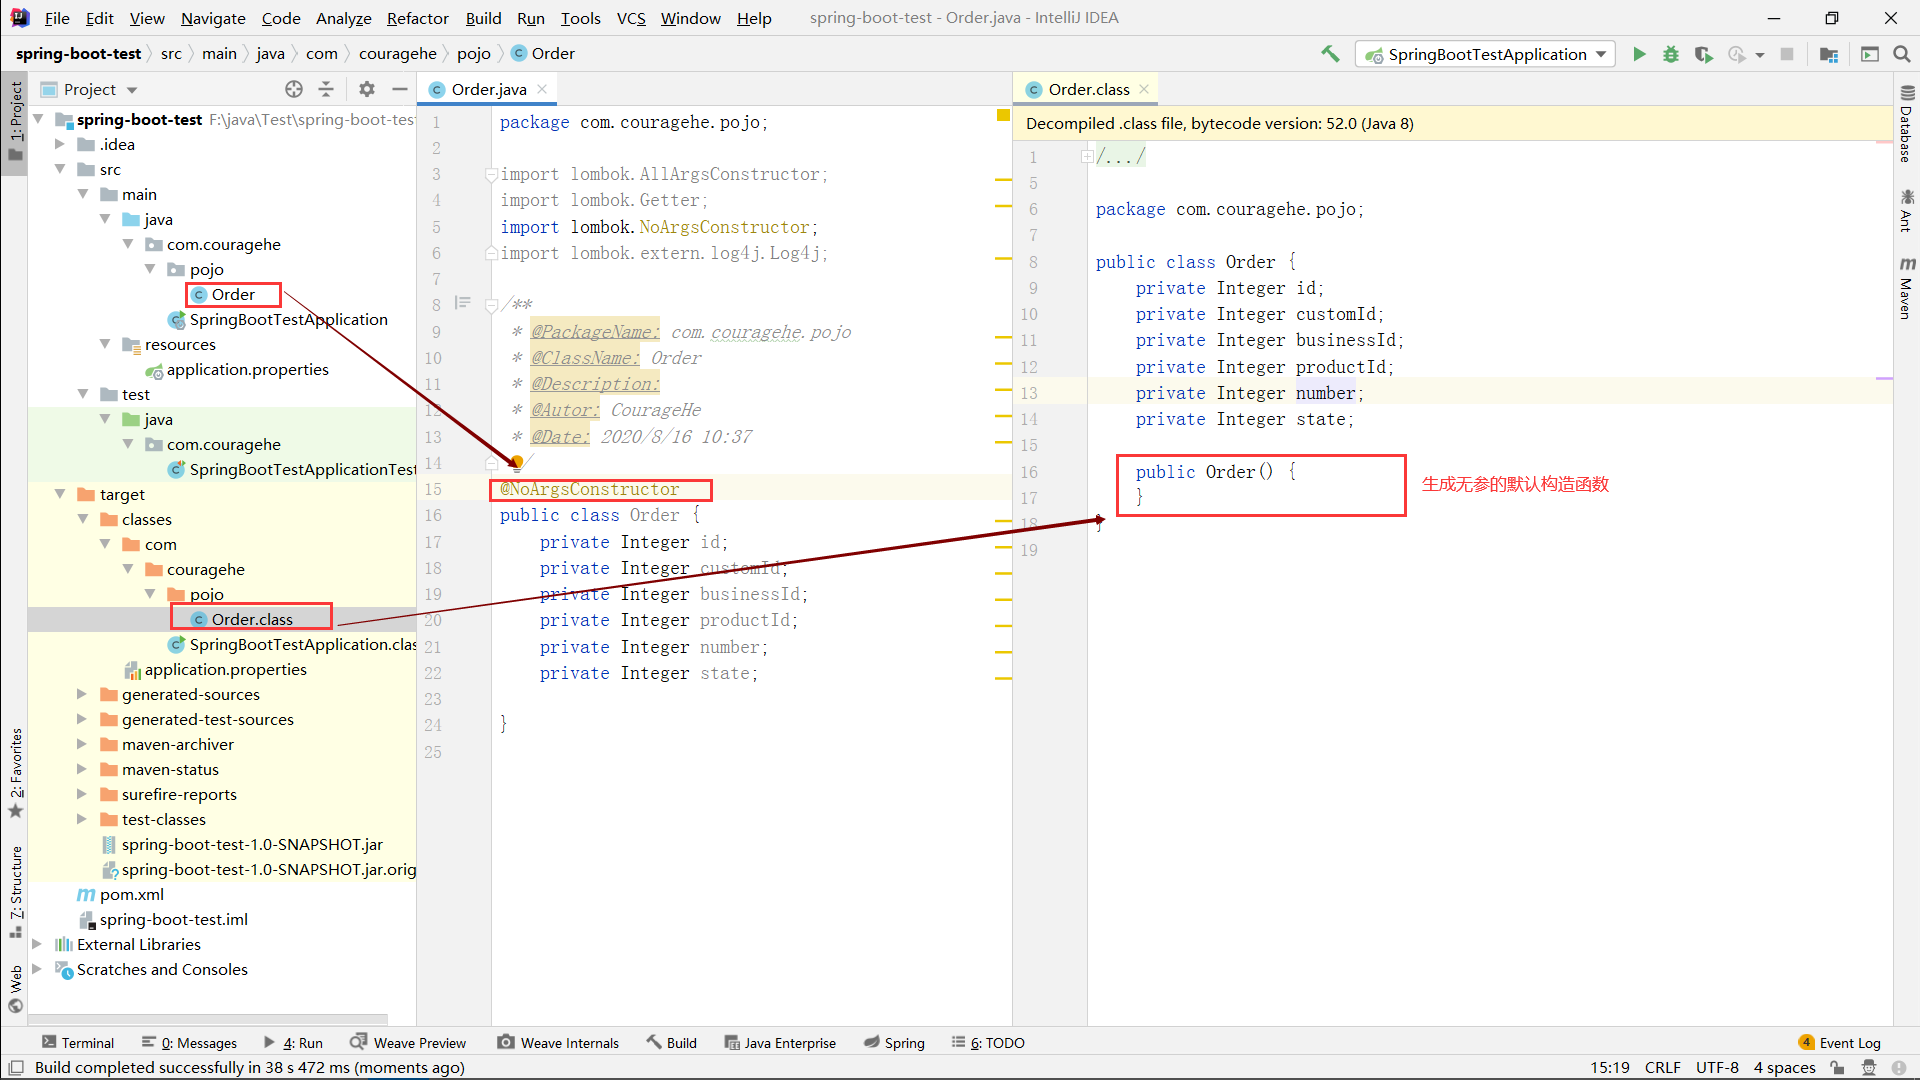Open the Messages tool window
1920x1080 pixels.
point(189,1042)
